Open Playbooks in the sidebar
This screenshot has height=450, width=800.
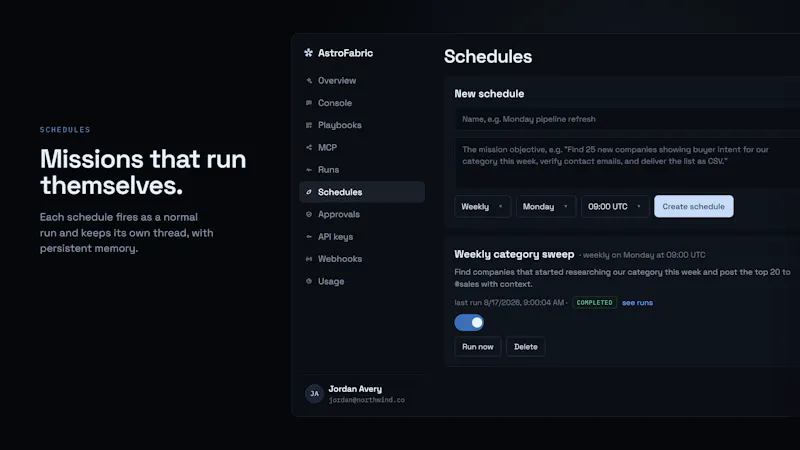362,125
